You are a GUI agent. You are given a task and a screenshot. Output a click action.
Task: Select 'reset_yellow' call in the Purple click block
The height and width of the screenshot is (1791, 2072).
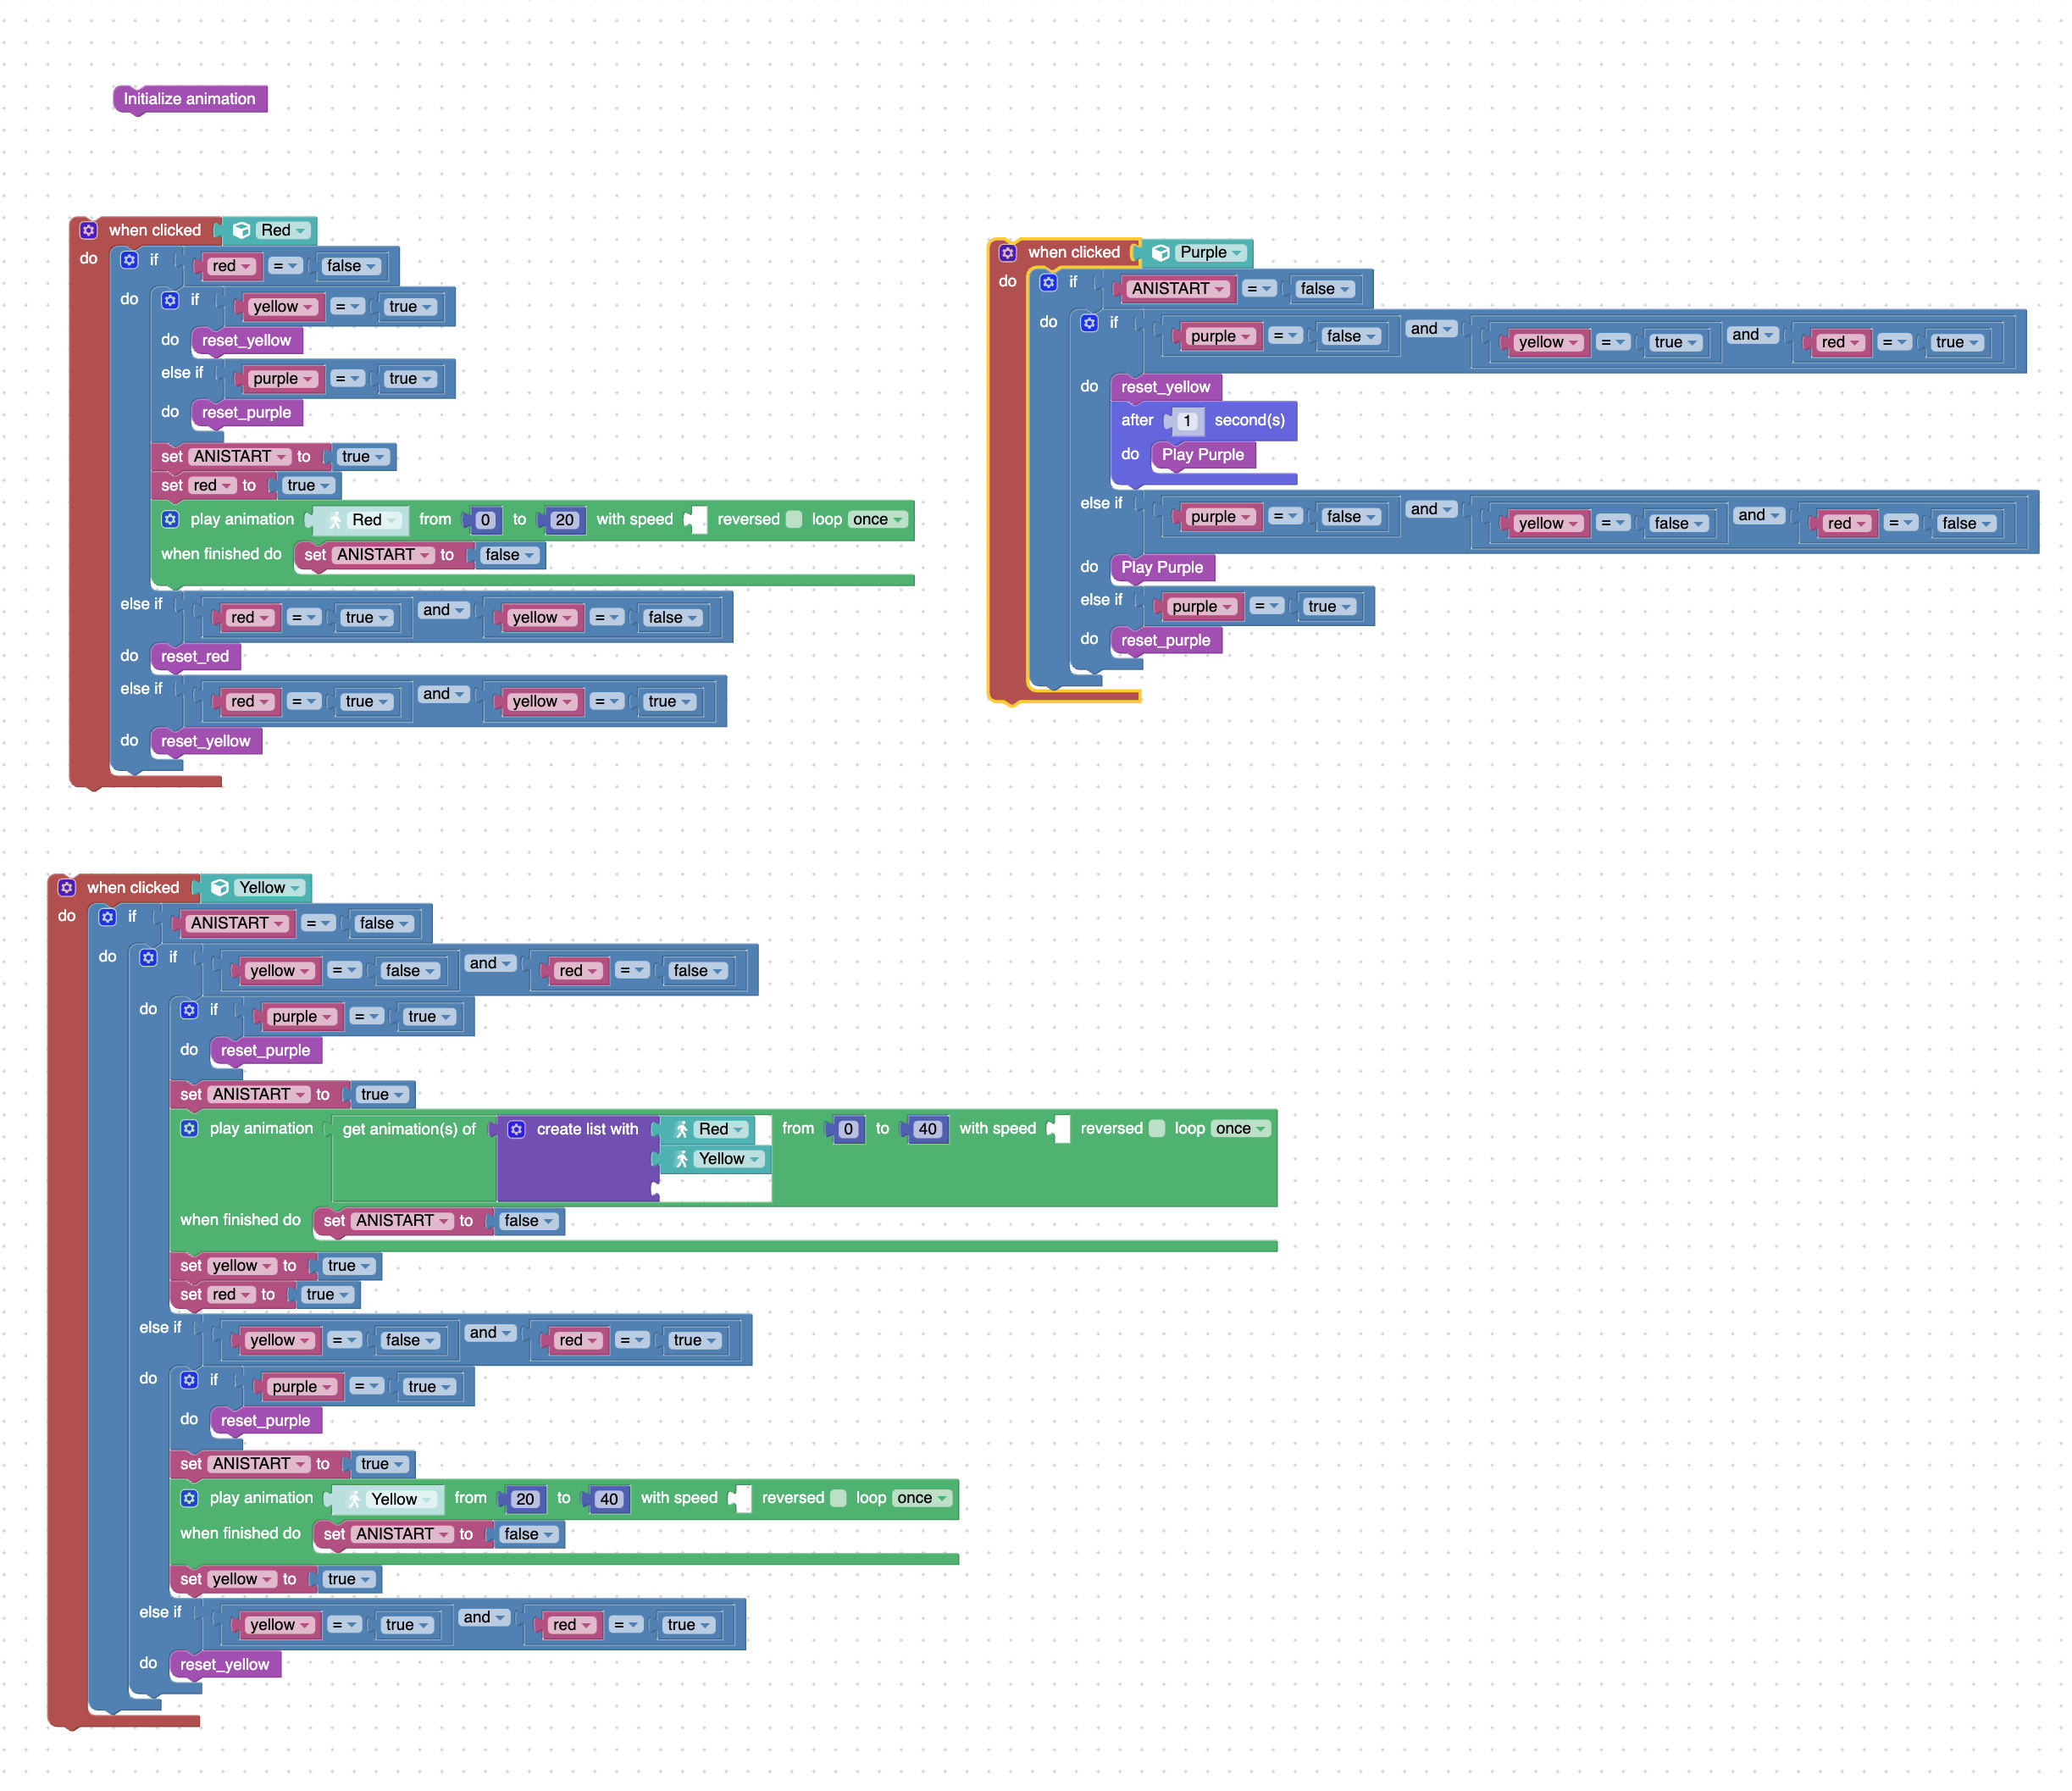tap(1165, 387)
